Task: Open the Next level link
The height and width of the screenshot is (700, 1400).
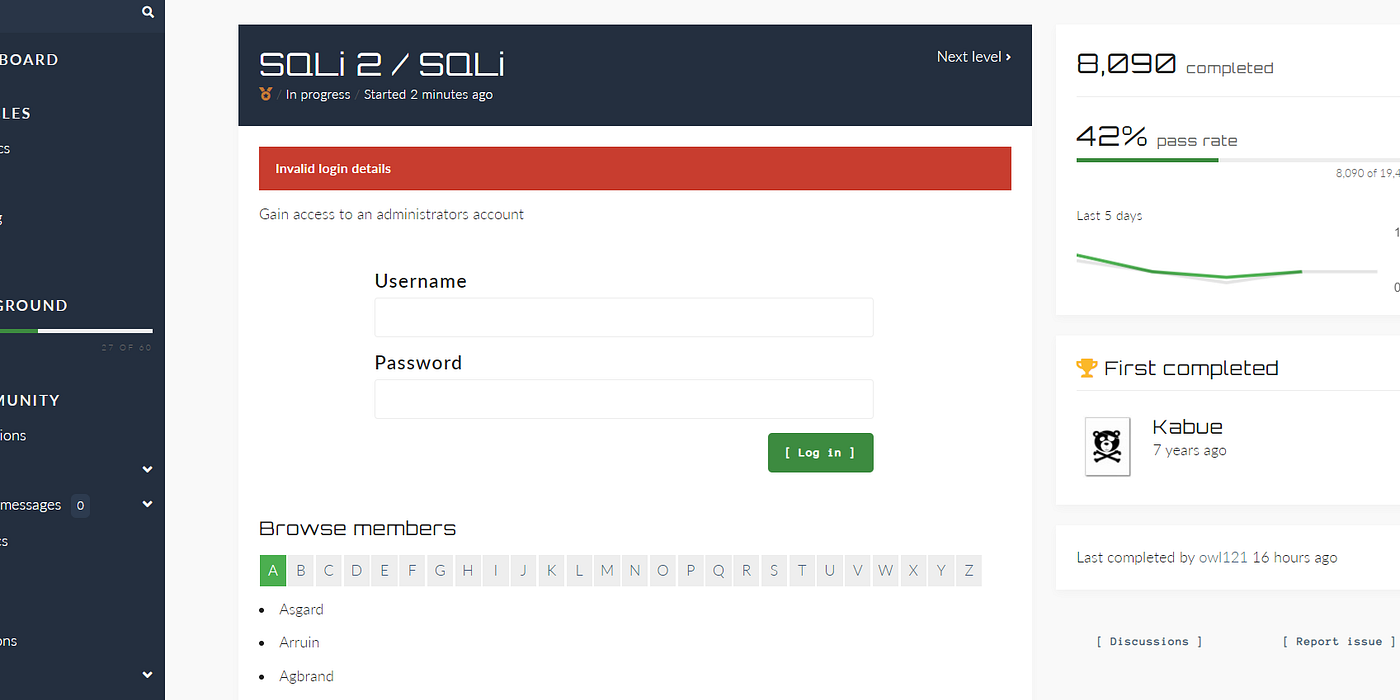Action: coord(973,56)
